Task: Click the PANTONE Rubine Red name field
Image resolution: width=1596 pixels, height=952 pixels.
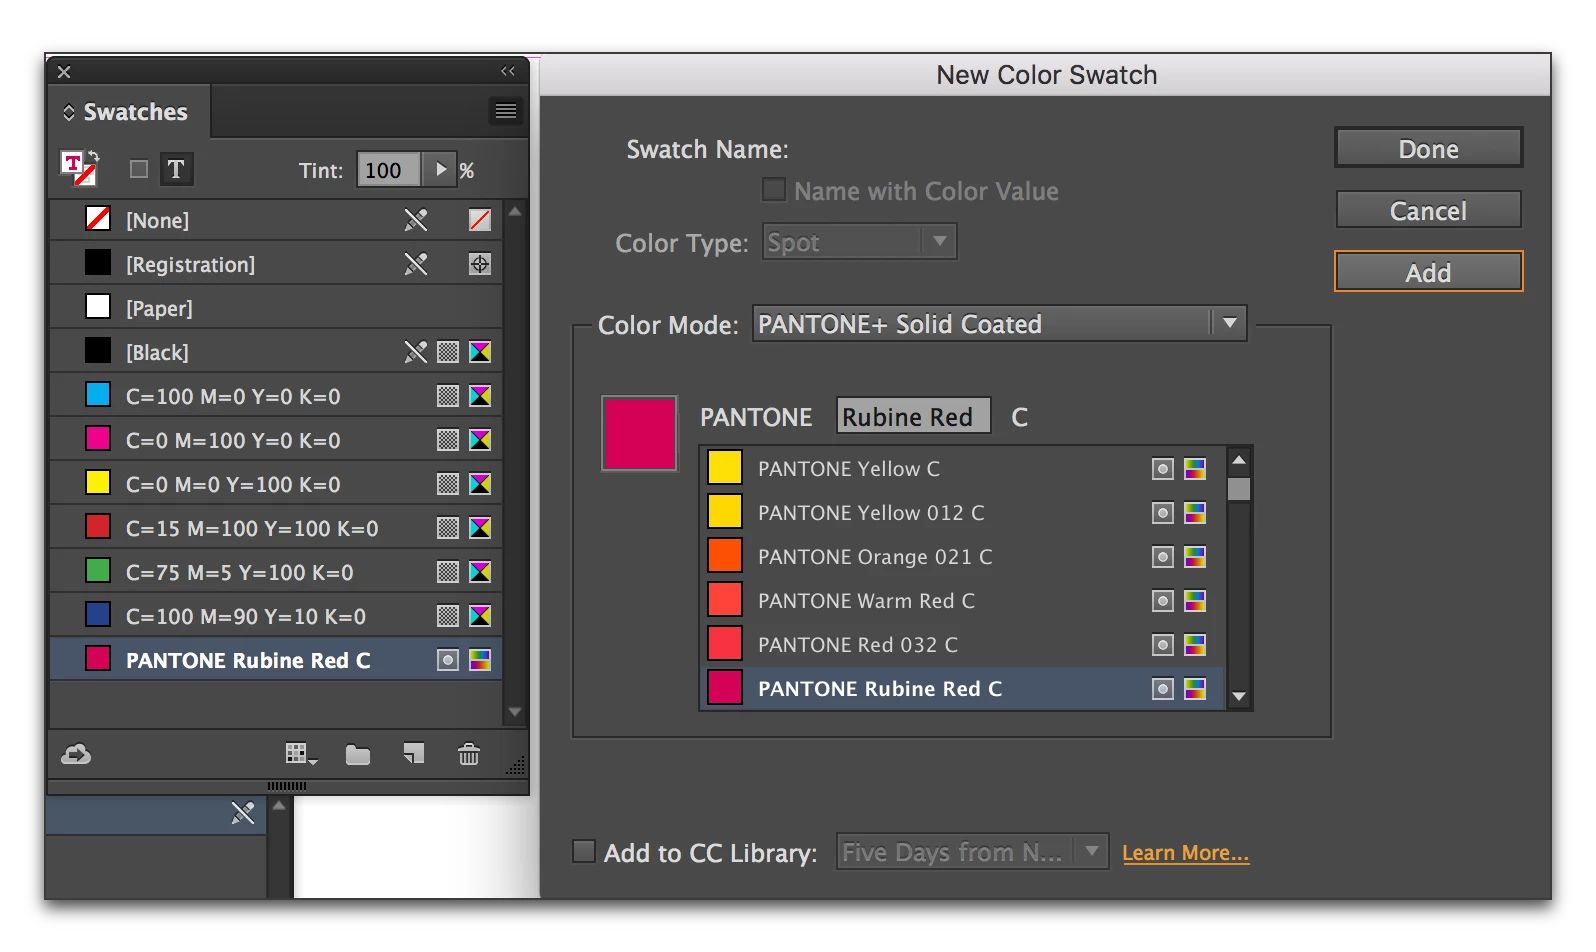Action: pyautogui.click(x=913, y=416)
